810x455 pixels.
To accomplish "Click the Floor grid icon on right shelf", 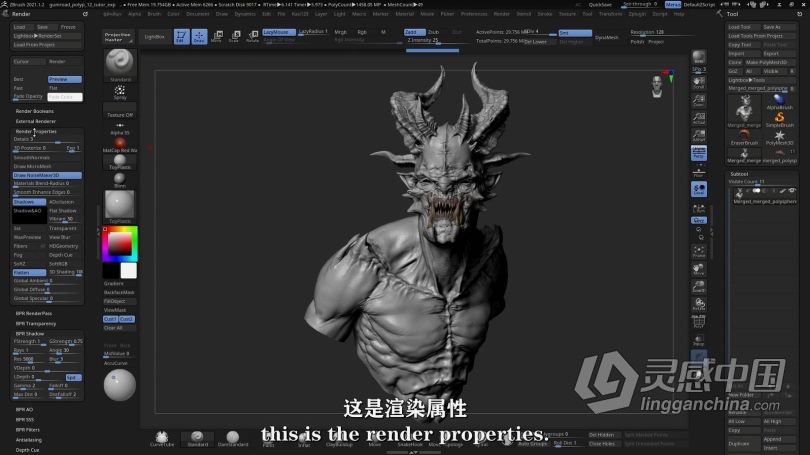I will pyautogui.click(x=699, y=172).
